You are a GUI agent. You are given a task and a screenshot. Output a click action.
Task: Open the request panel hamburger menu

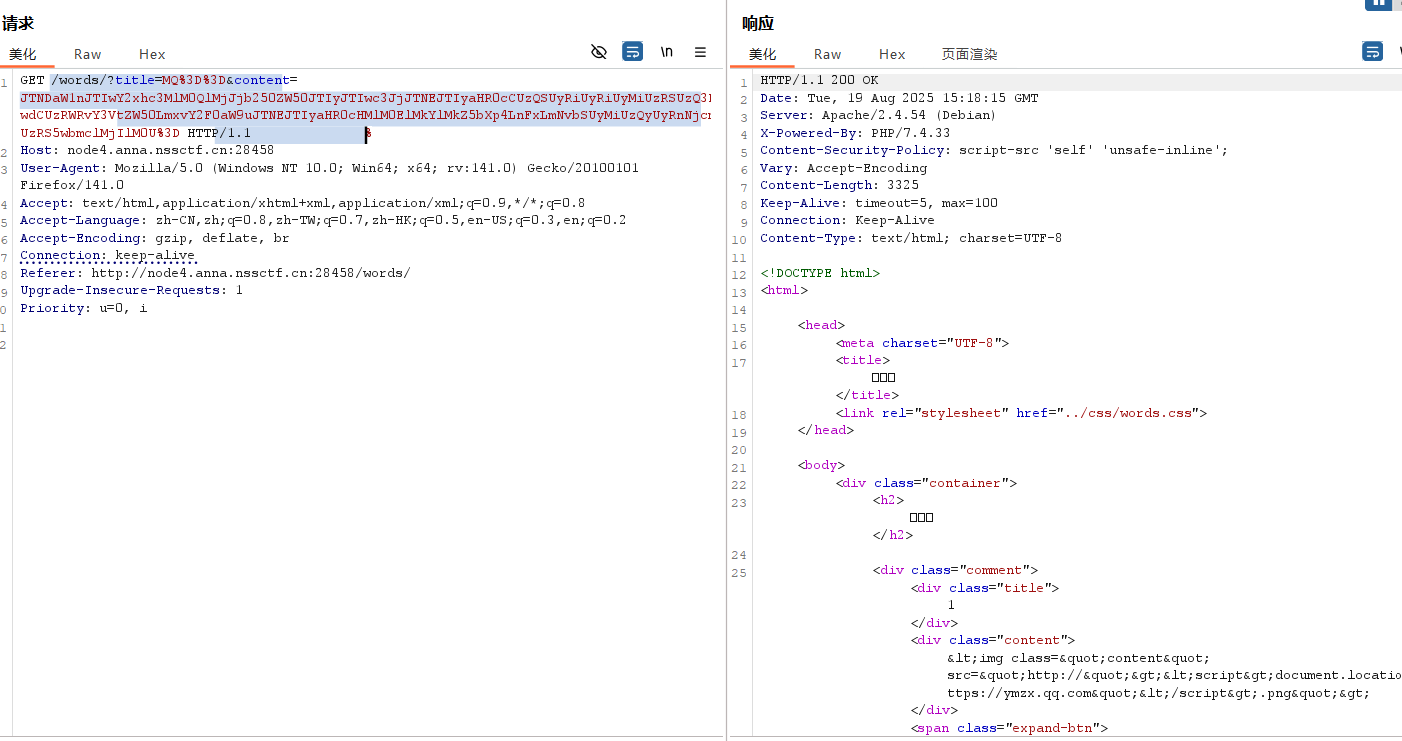pyautogui.click(x=700, y=52)
